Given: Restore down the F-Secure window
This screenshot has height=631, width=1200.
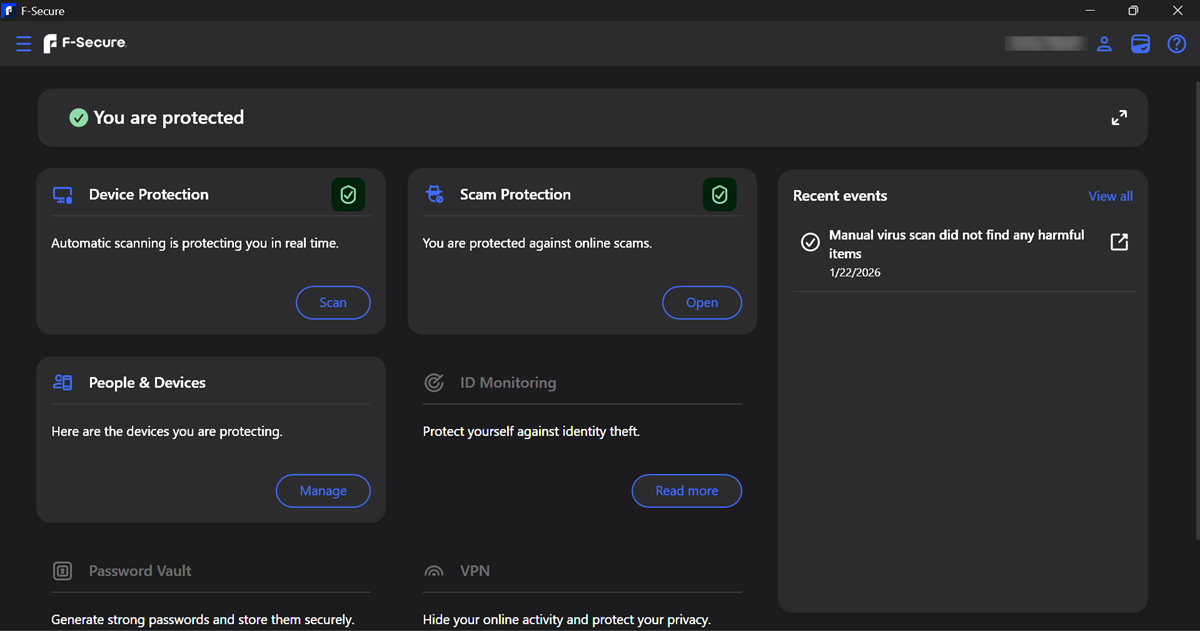Looking at the screenshot, I should coord(1133,11).
